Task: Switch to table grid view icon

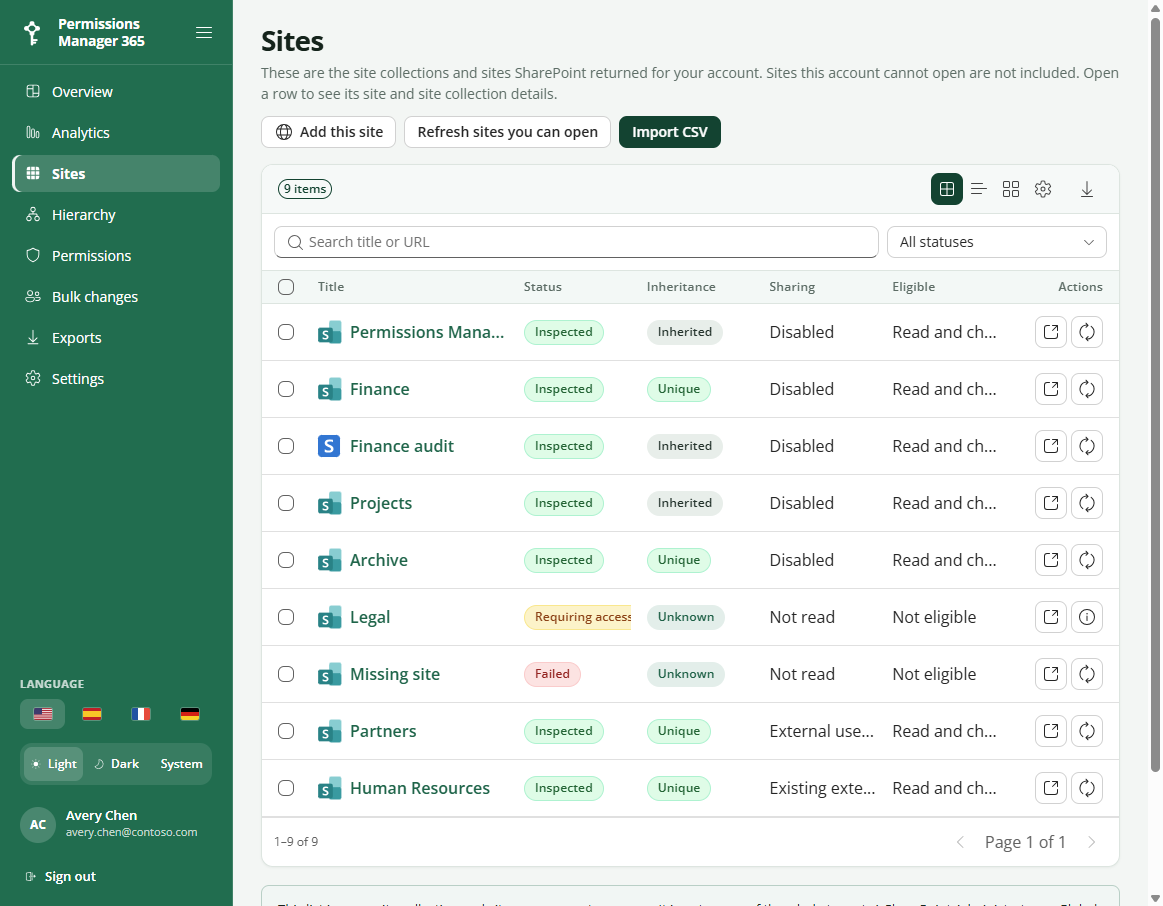Action: pos(946,189)
